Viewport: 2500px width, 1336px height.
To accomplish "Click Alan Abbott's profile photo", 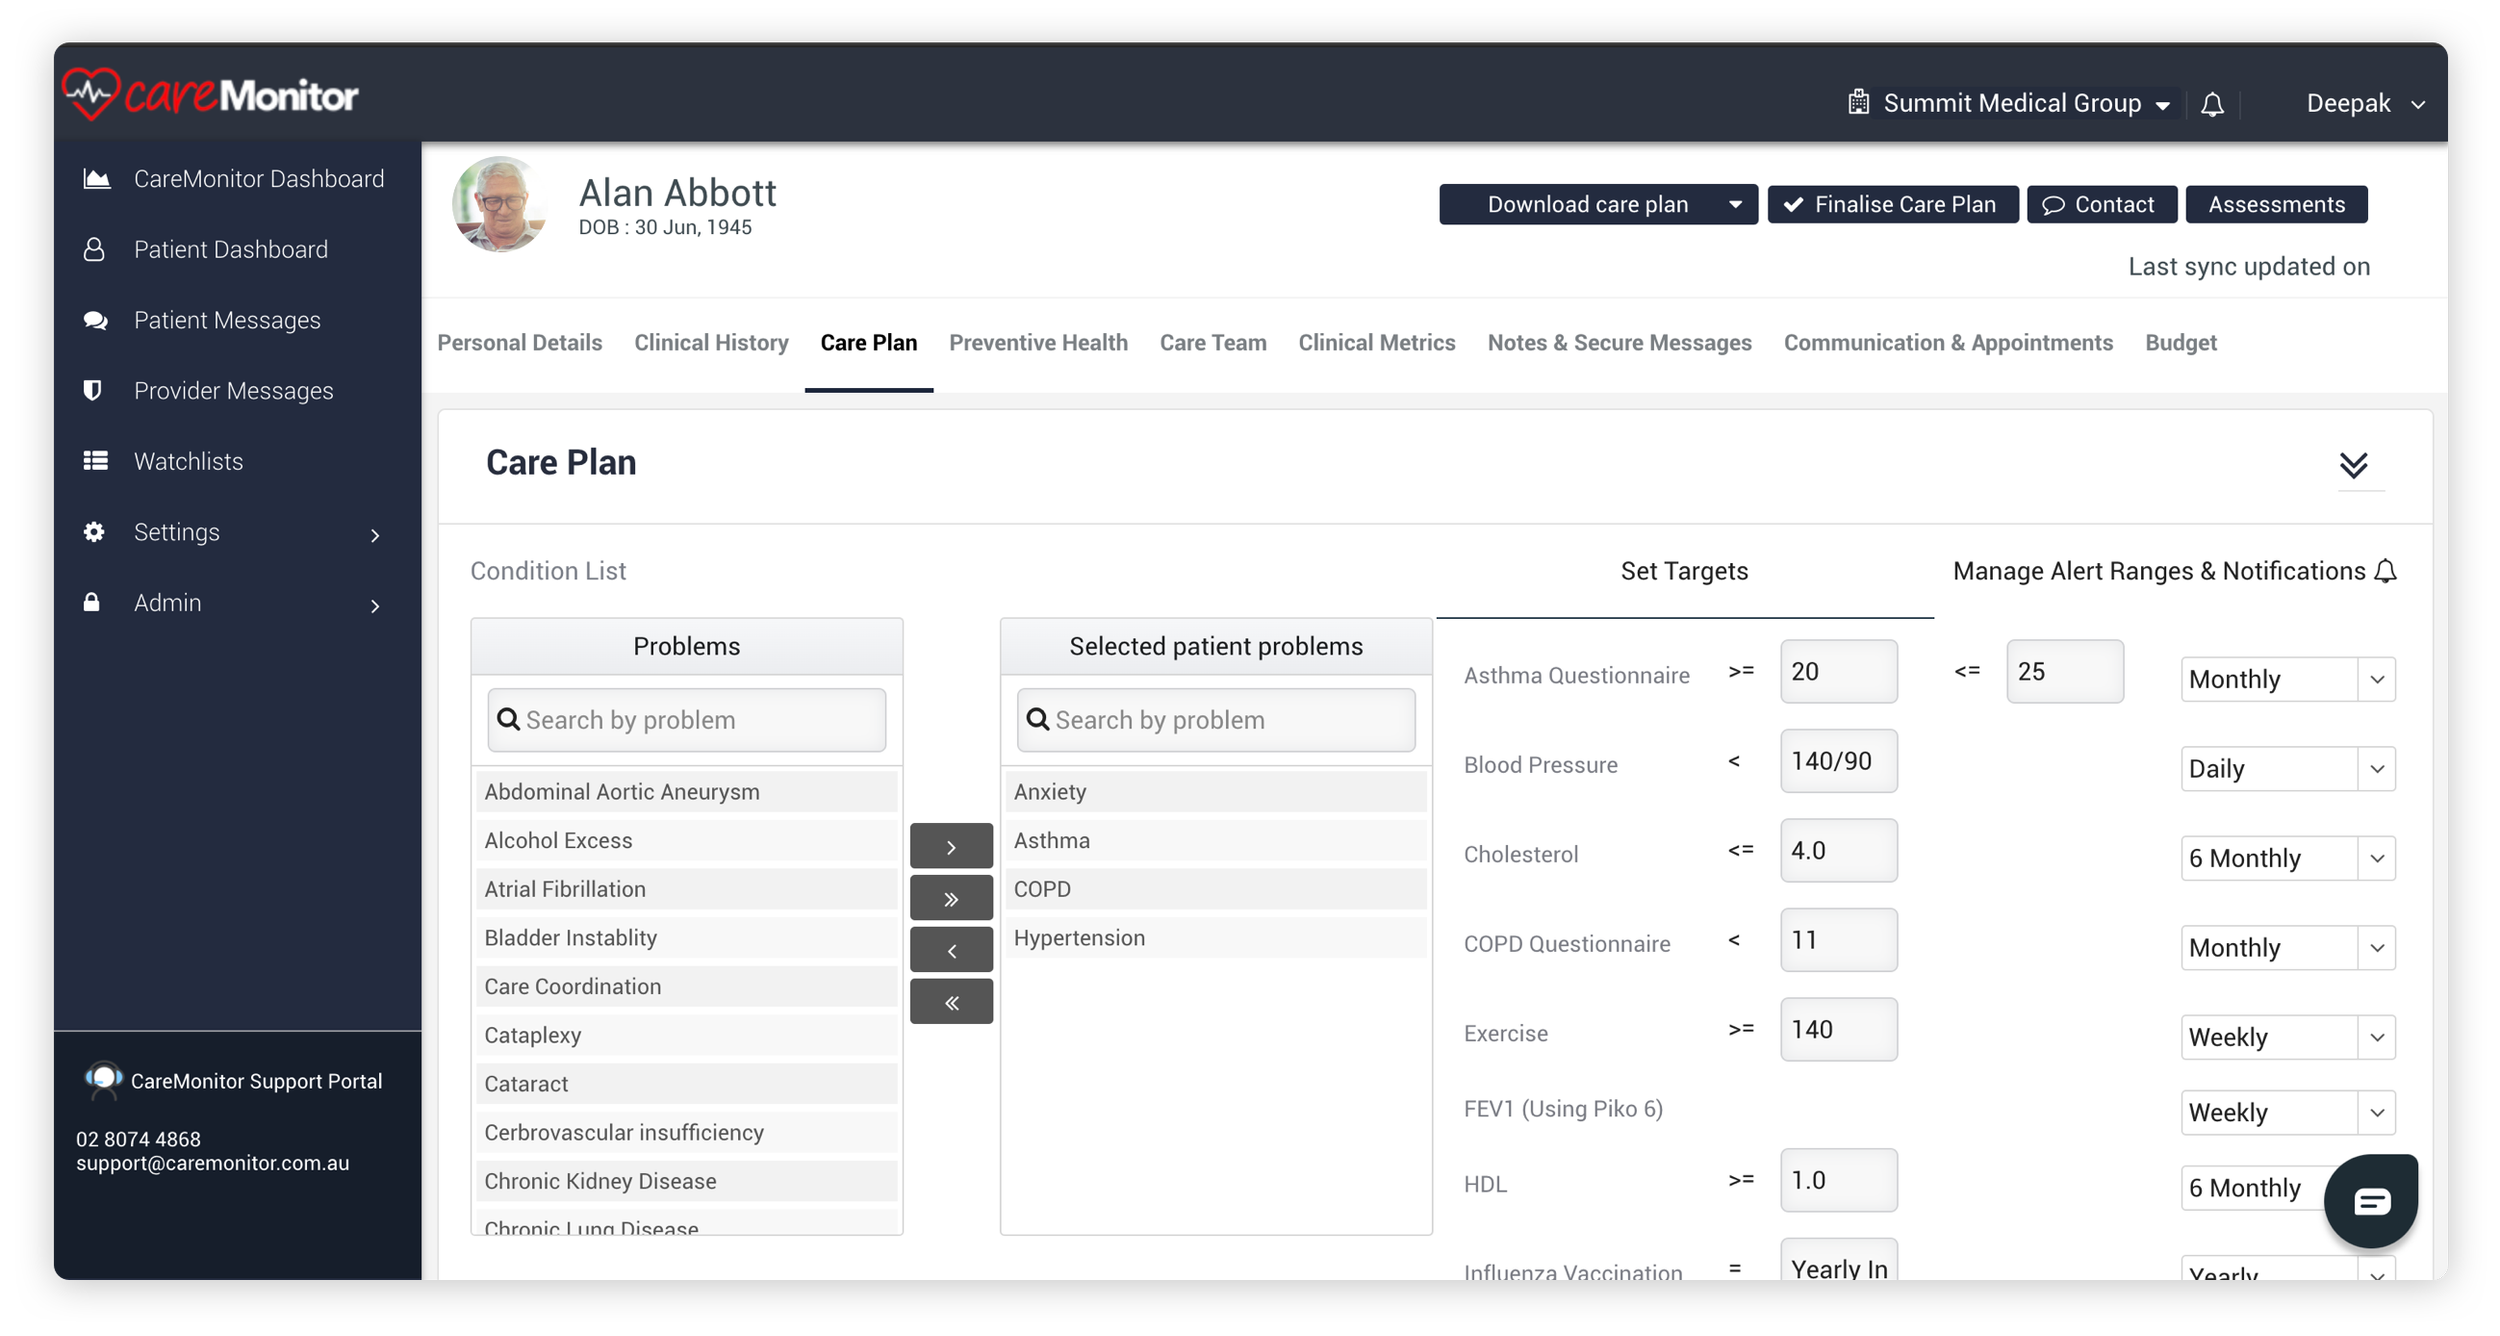I will (499, 204).
